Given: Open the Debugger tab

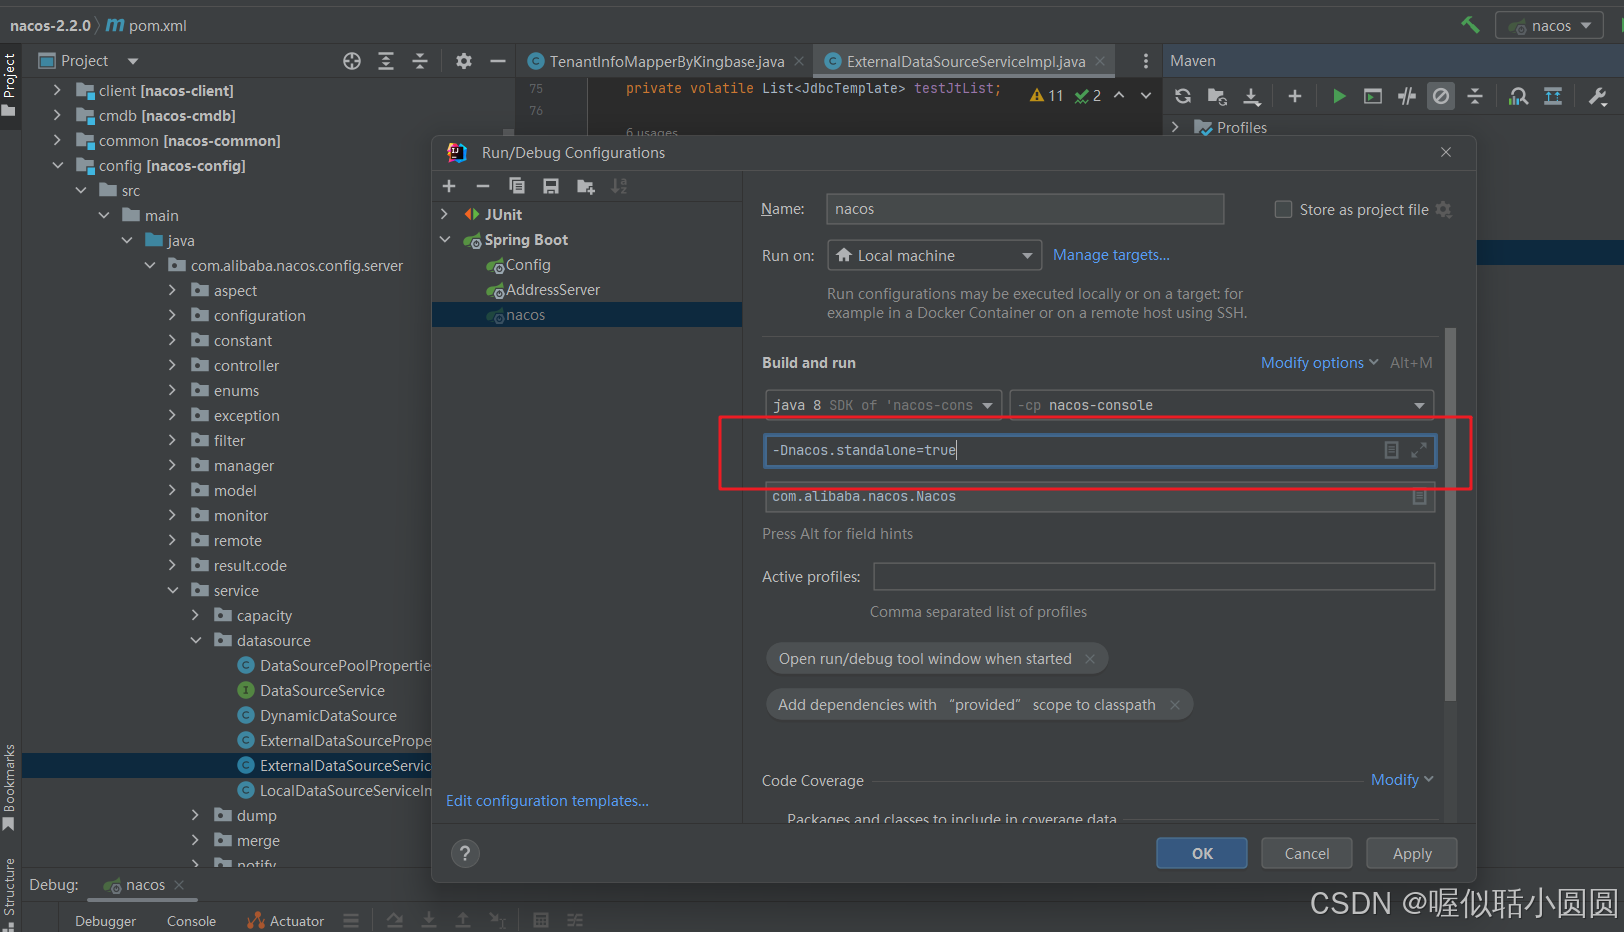Looking at the screenshot, I should click(105, 921).
